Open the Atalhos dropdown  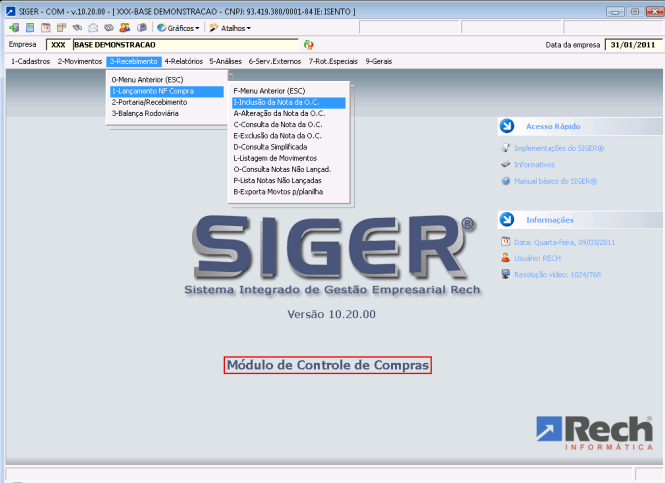point(230,28)
